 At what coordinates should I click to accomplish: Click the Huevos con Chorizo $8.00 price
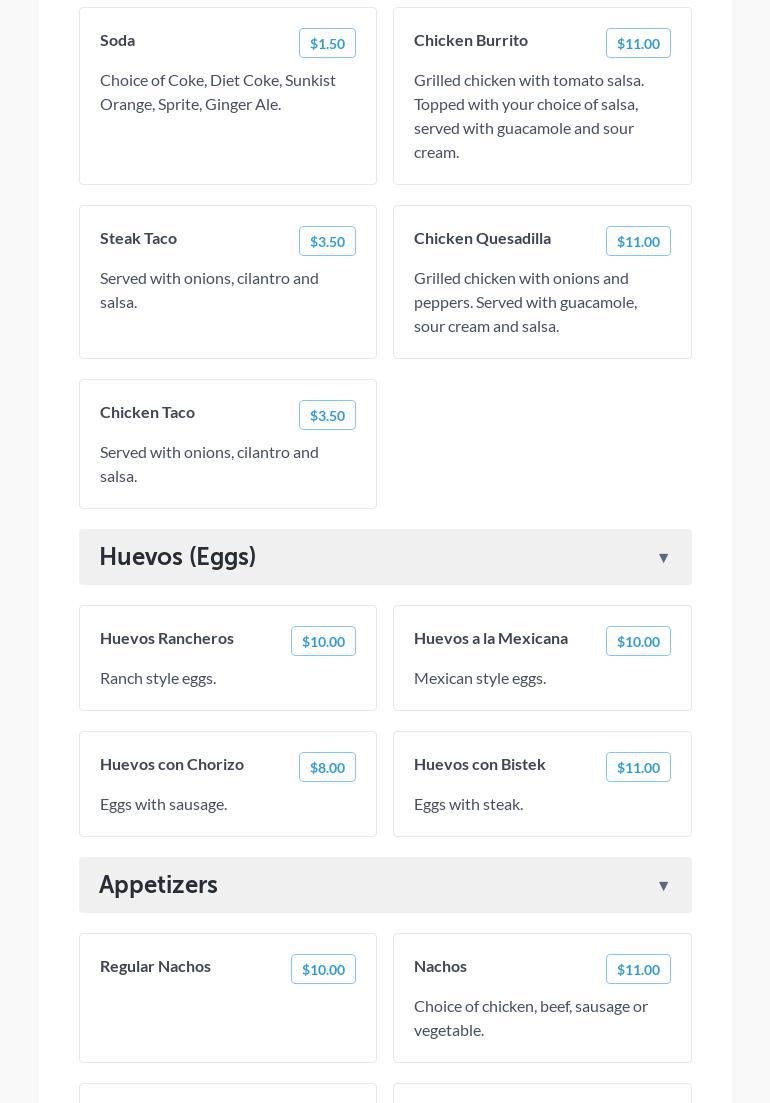(327, 767)
